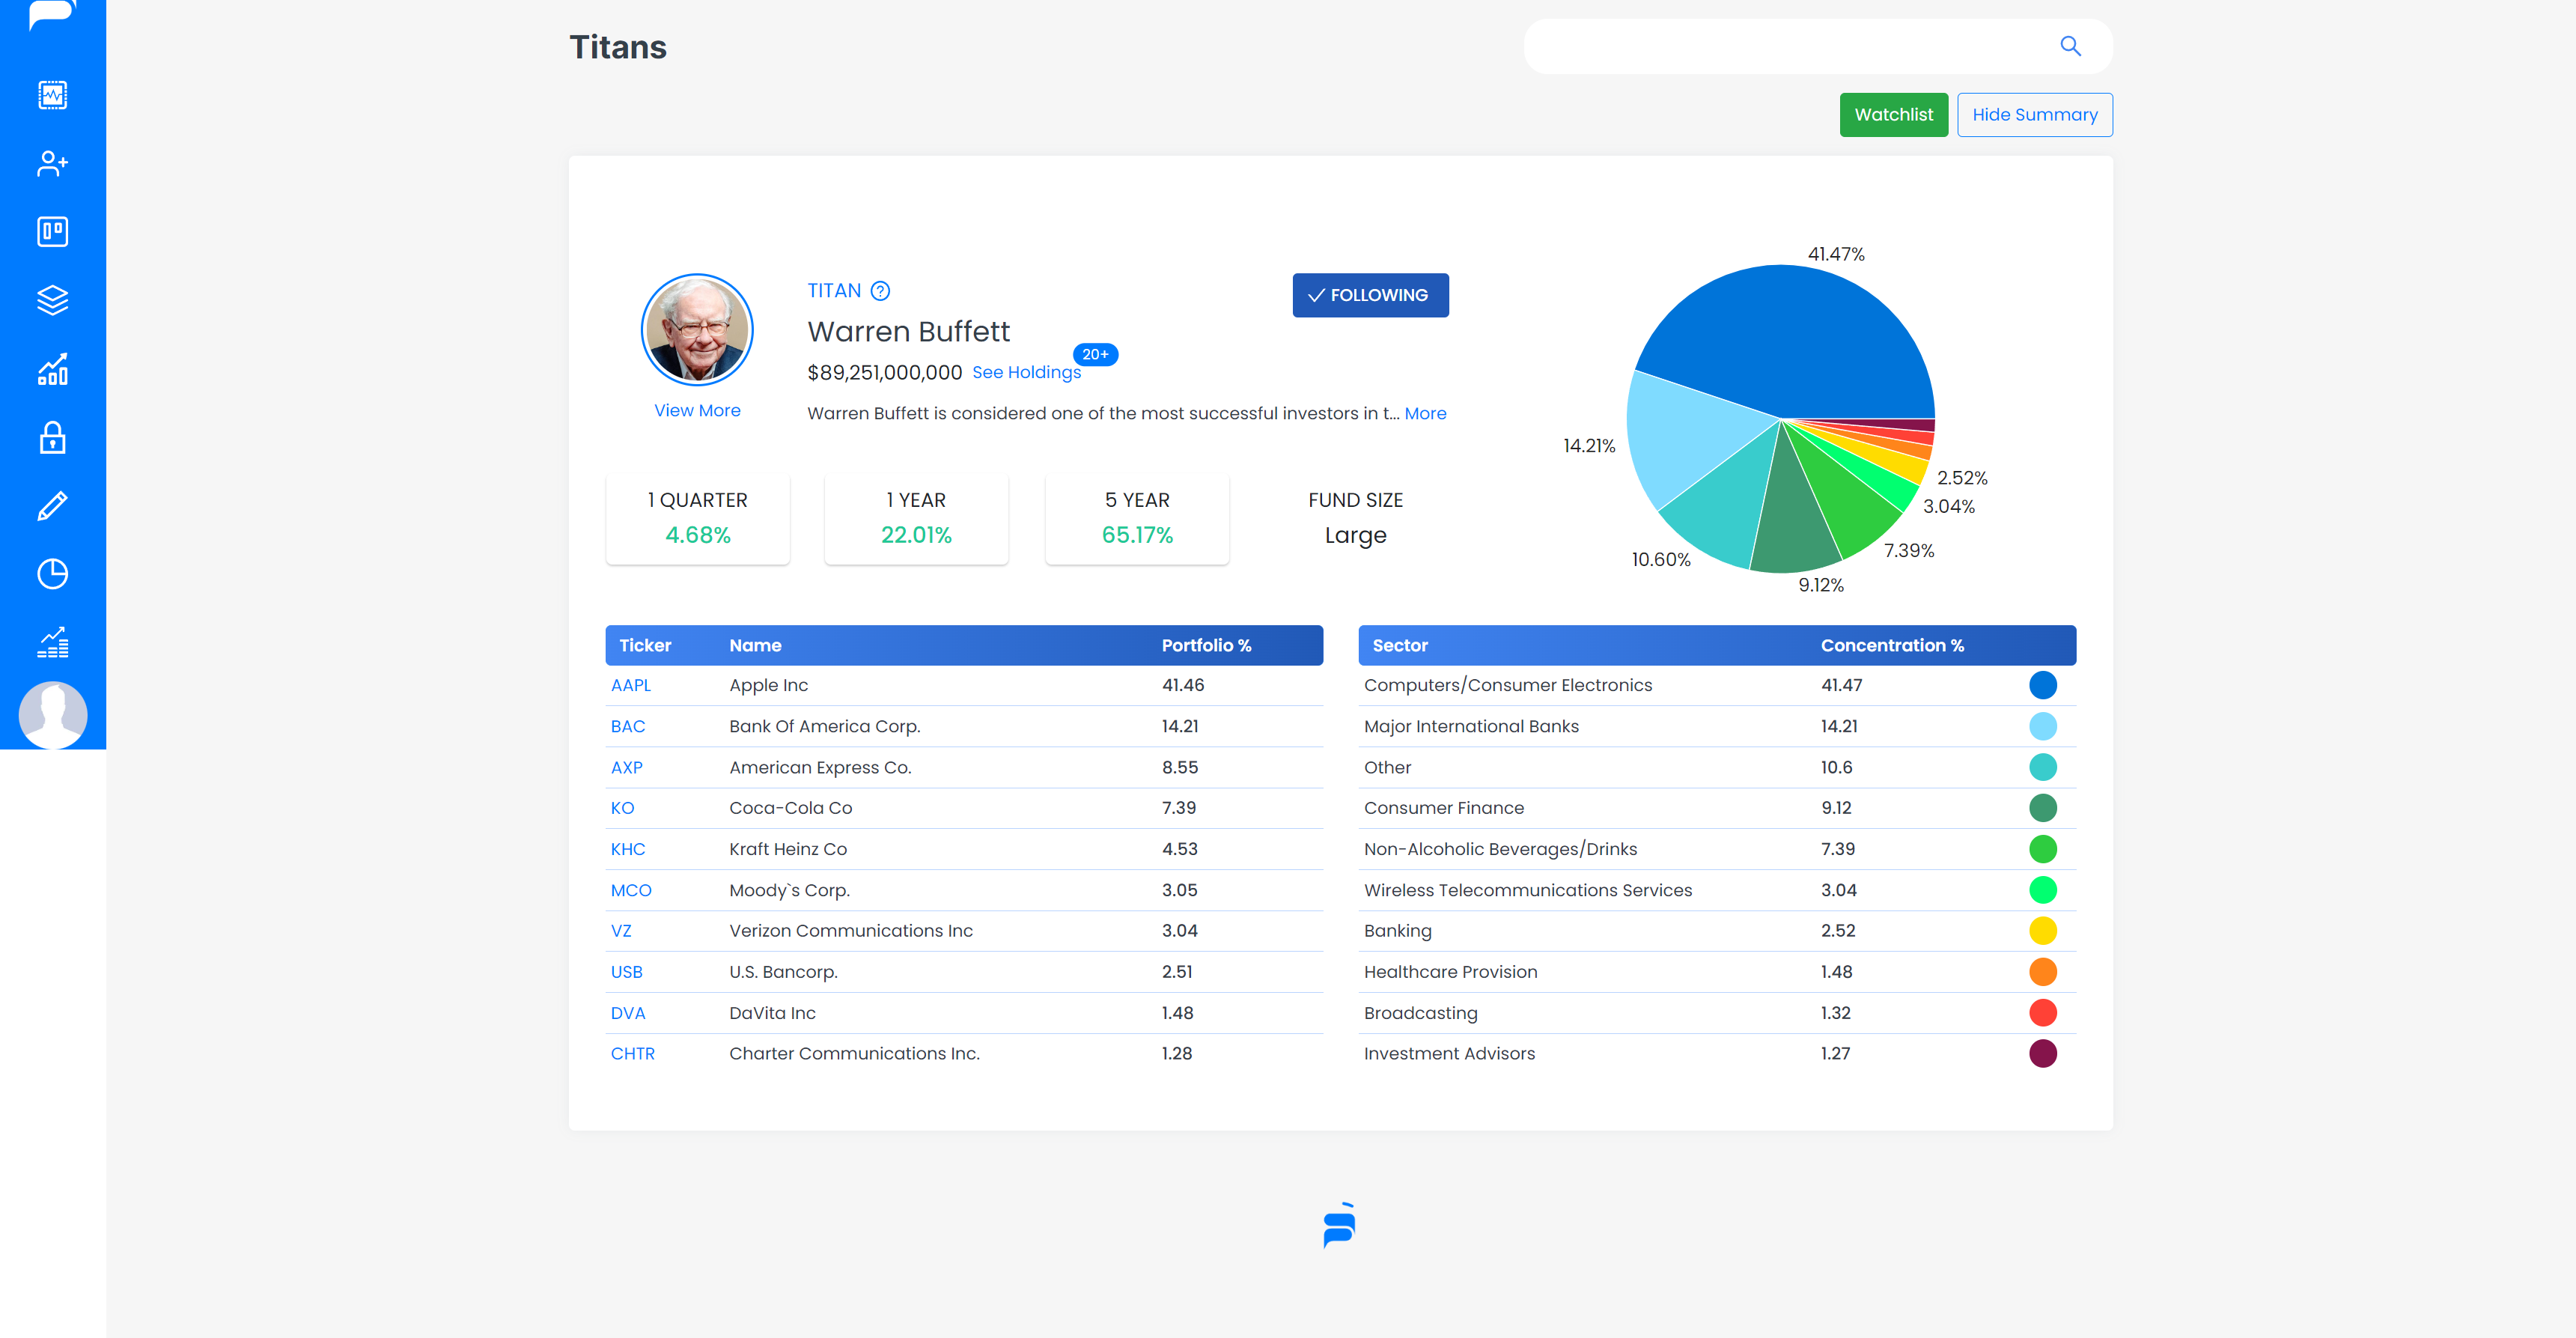
Task: Click the 20+ holdings badge
Action: [x=1095, y=354]
